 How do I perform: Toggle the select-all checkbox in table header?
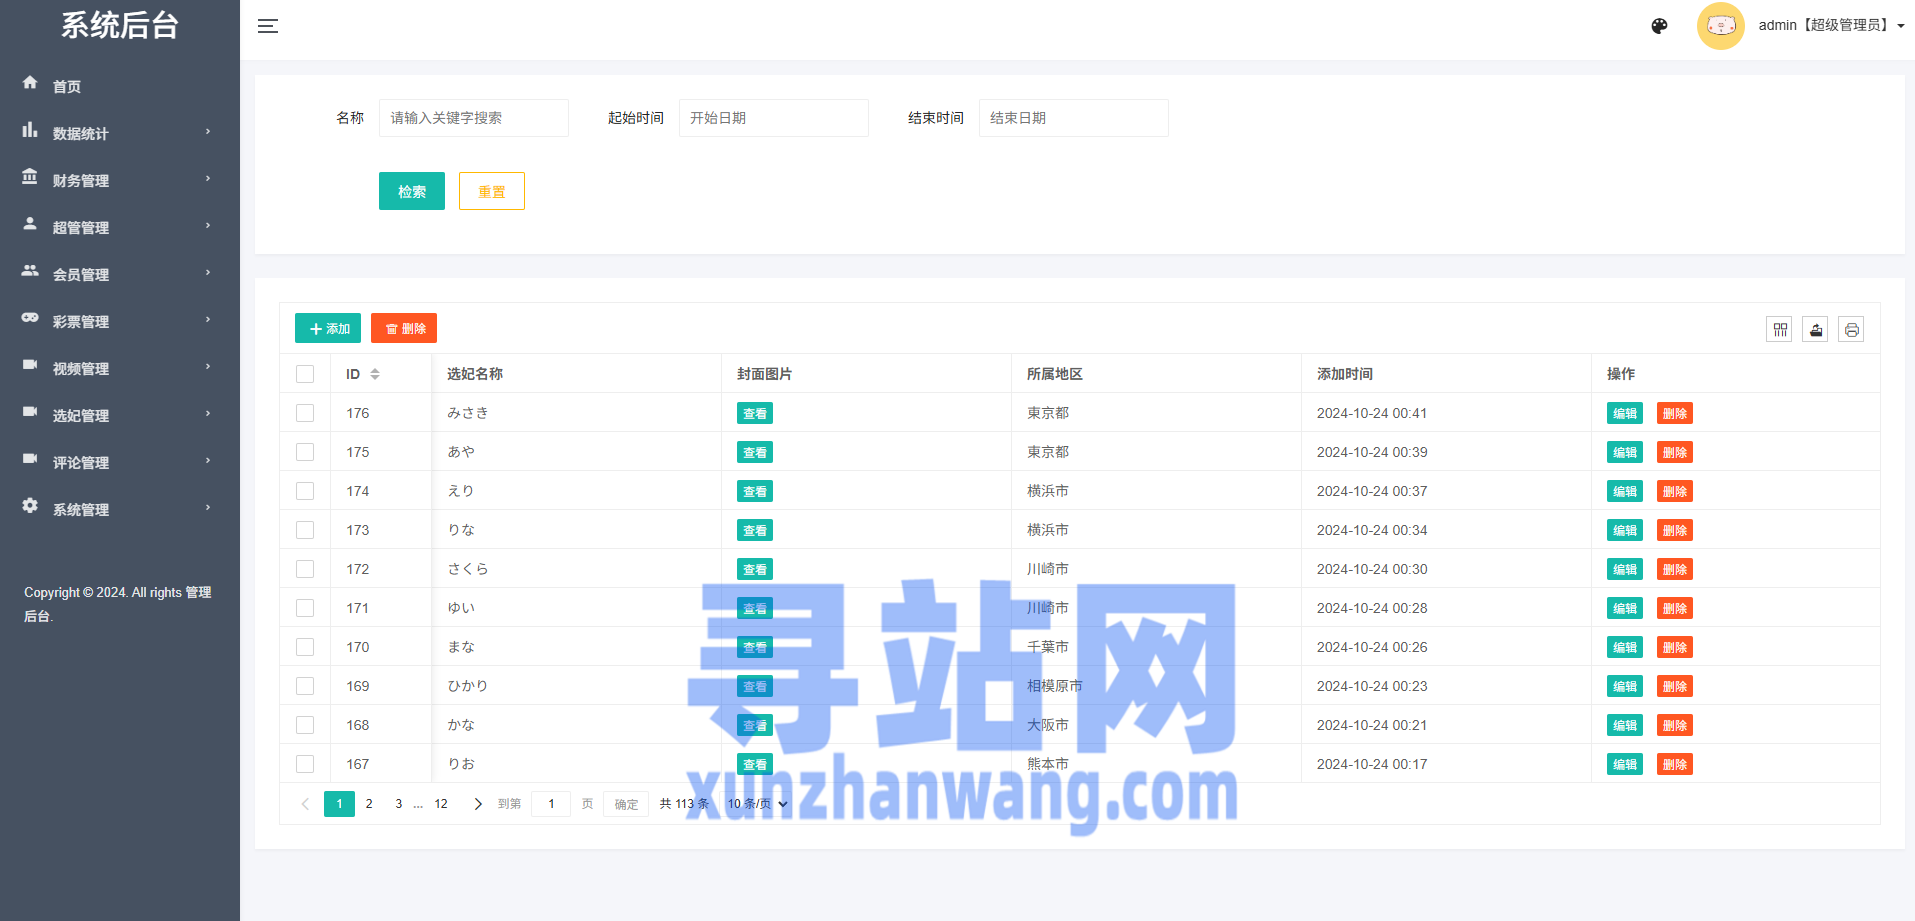coord(305,374)
